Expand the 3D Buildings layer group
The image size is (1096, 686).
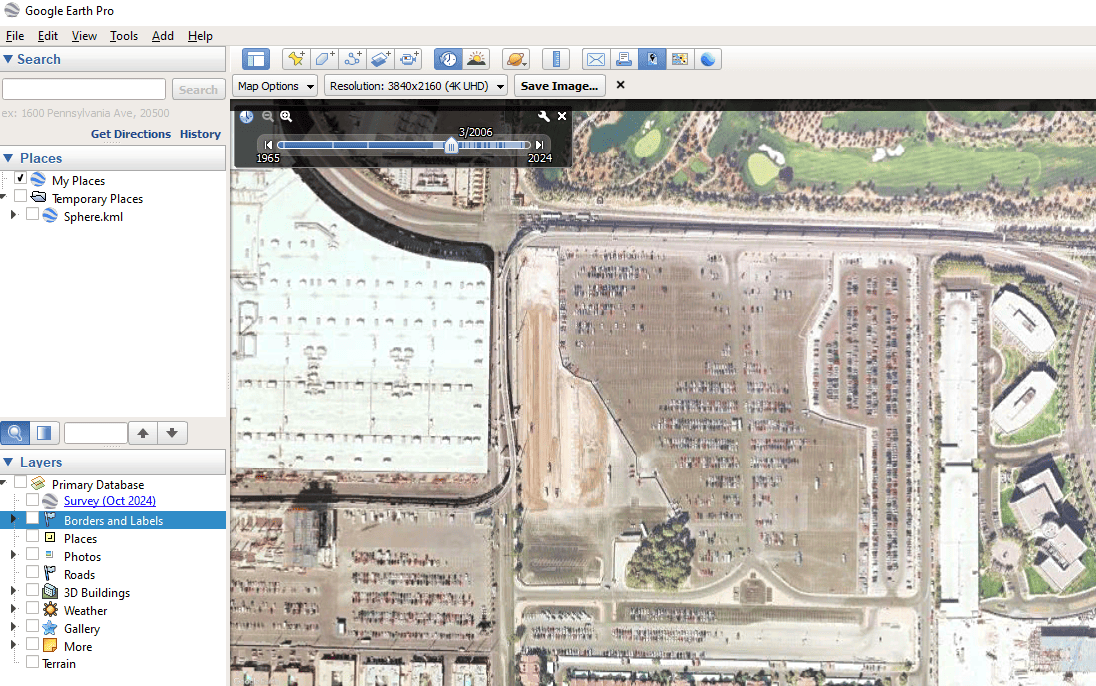tap(13, 592)
